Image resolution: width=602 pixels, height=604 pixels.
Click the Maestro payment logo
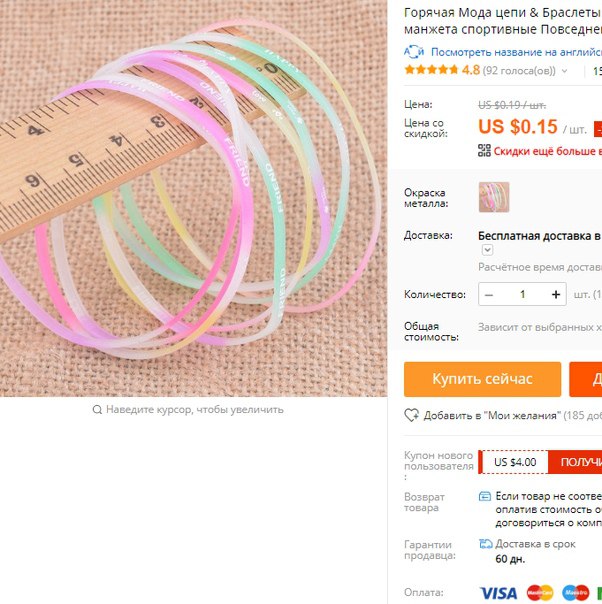(575, 593)
